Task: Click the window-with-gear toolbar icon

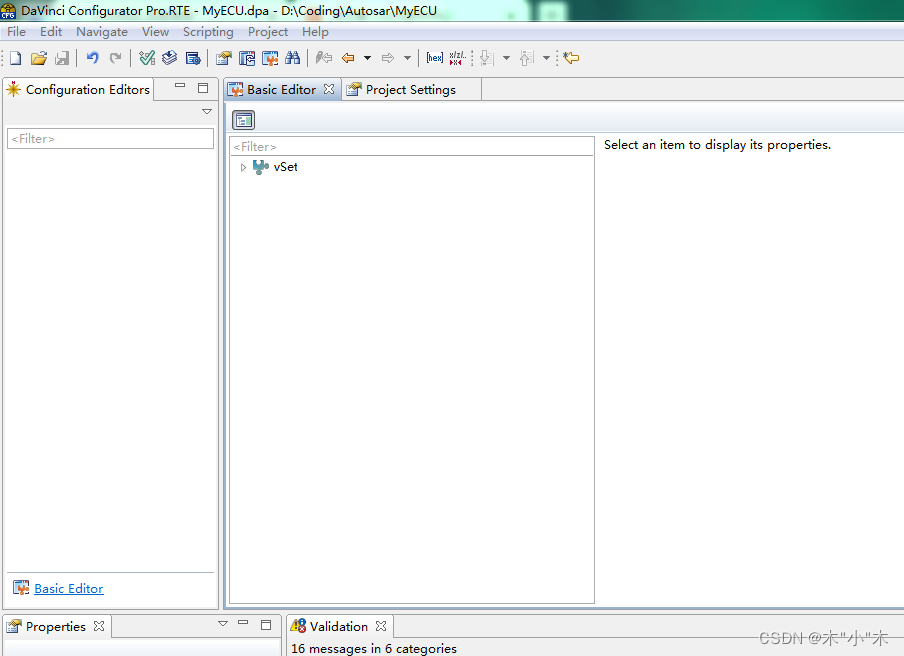Action: [193, 58]
